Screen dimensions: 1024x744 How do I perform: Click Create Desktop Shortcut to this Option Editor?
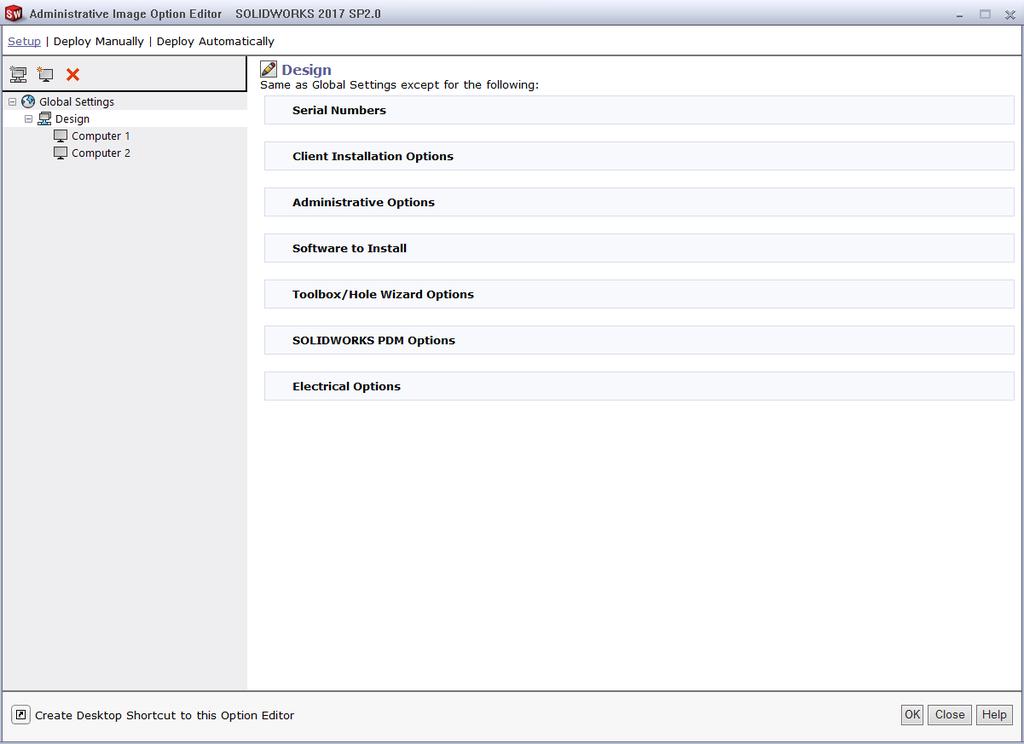165,715
